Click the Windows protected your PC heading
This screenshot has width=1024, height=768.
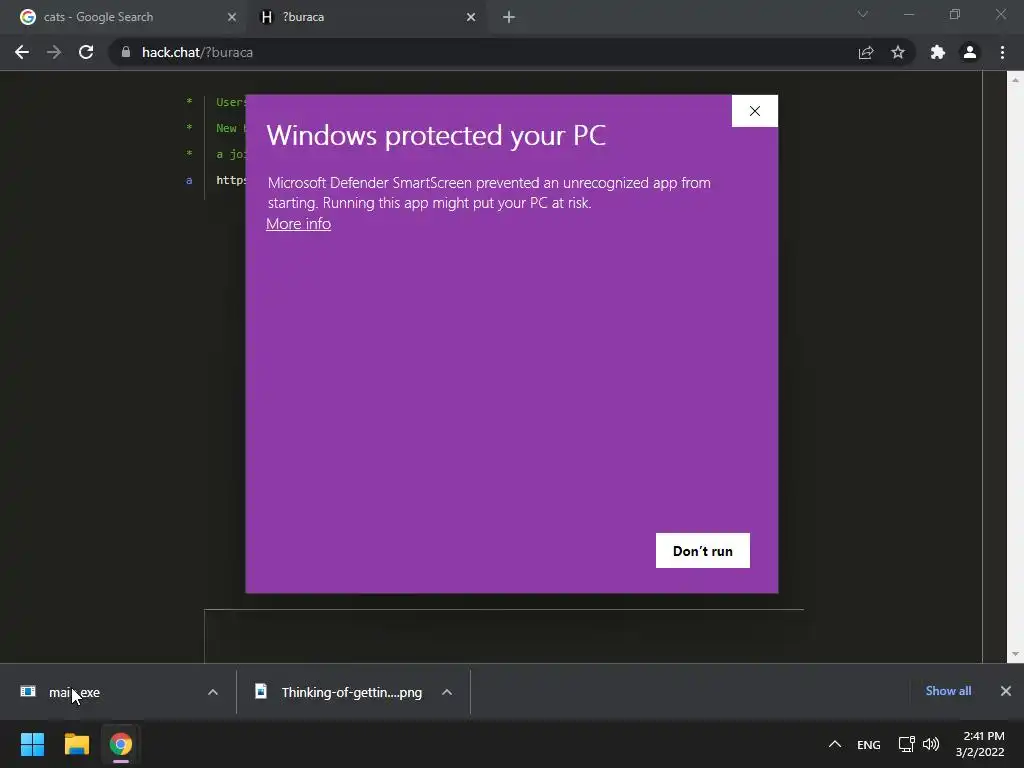pos(436,136)
